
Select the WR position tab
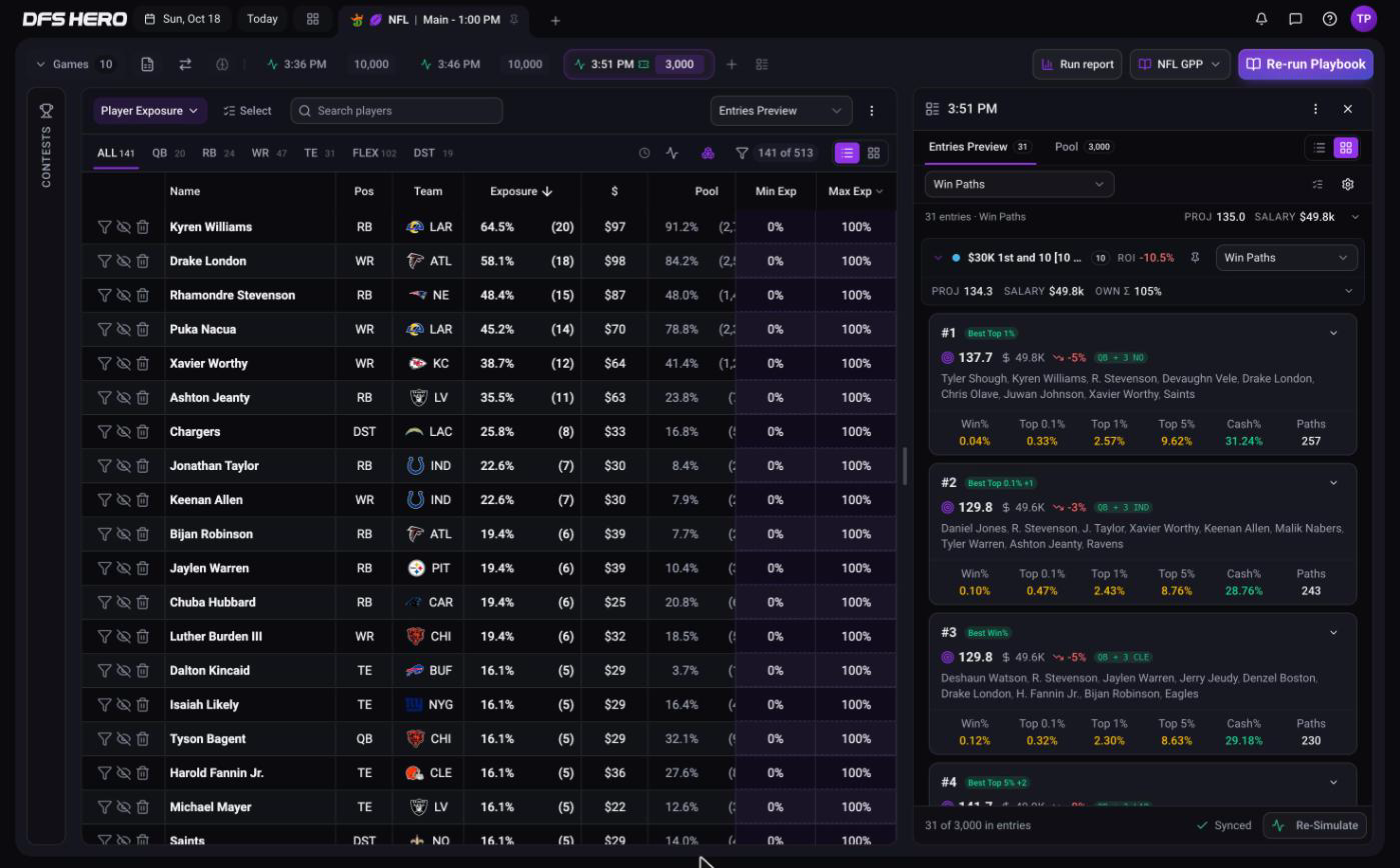coord(269,153)
